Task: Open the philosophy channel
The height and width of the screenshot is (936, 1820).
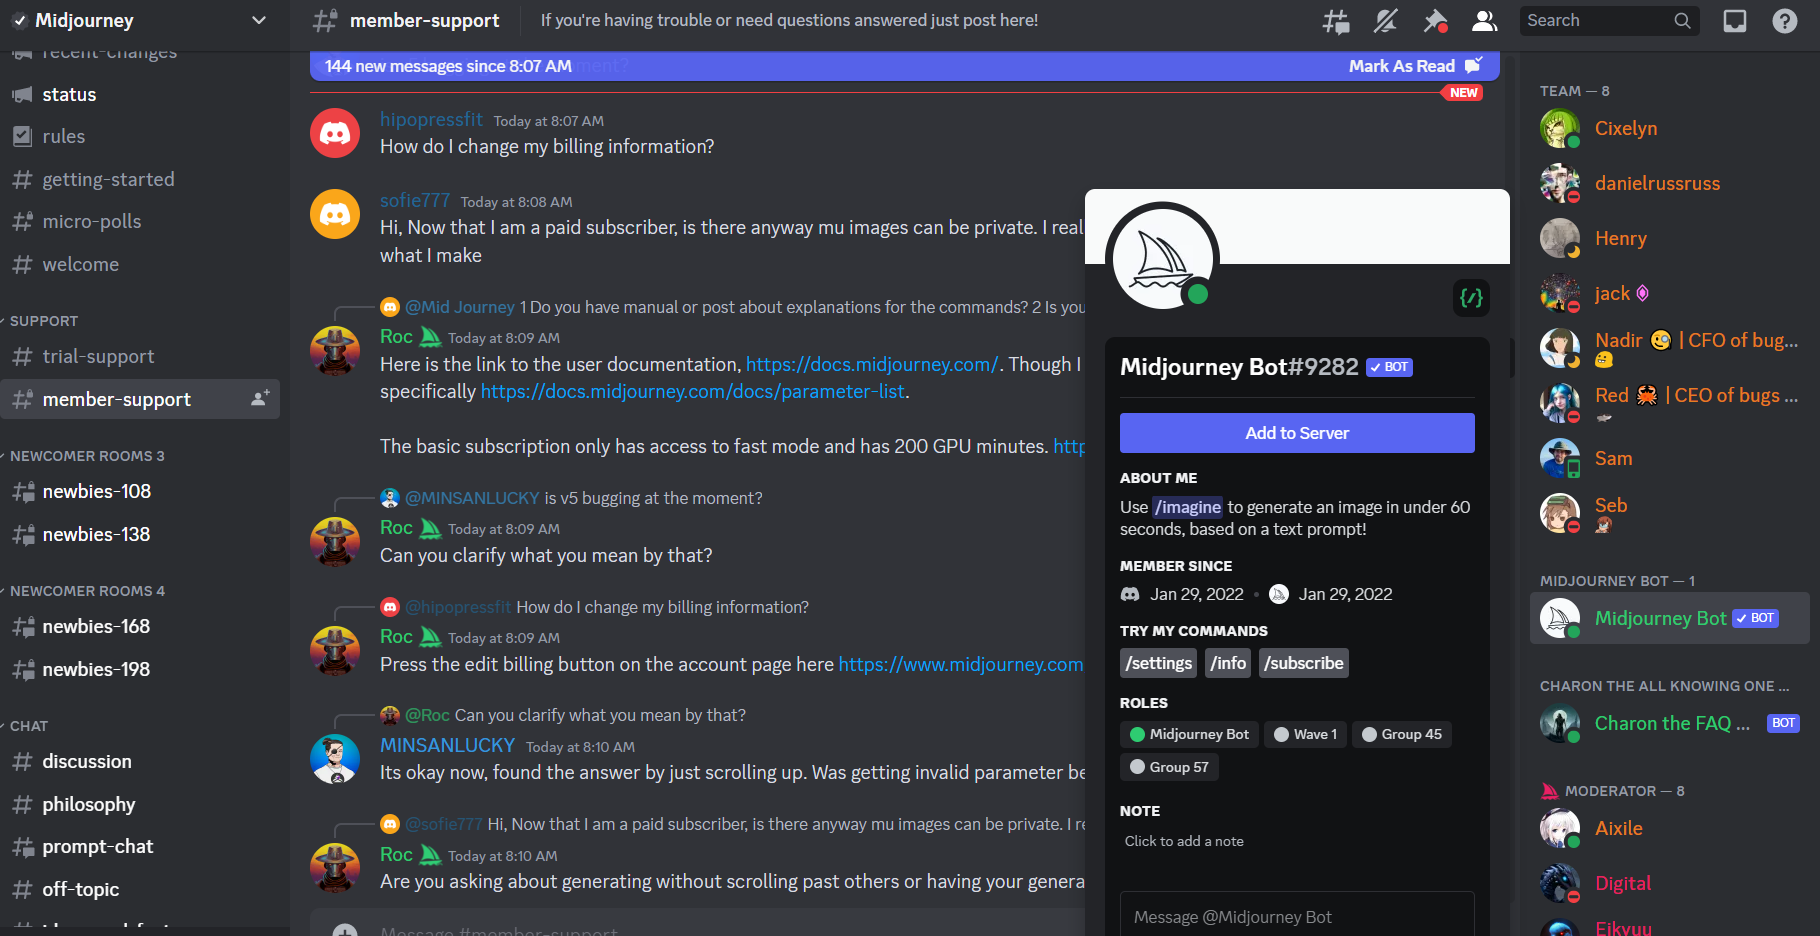Action: 140,805
